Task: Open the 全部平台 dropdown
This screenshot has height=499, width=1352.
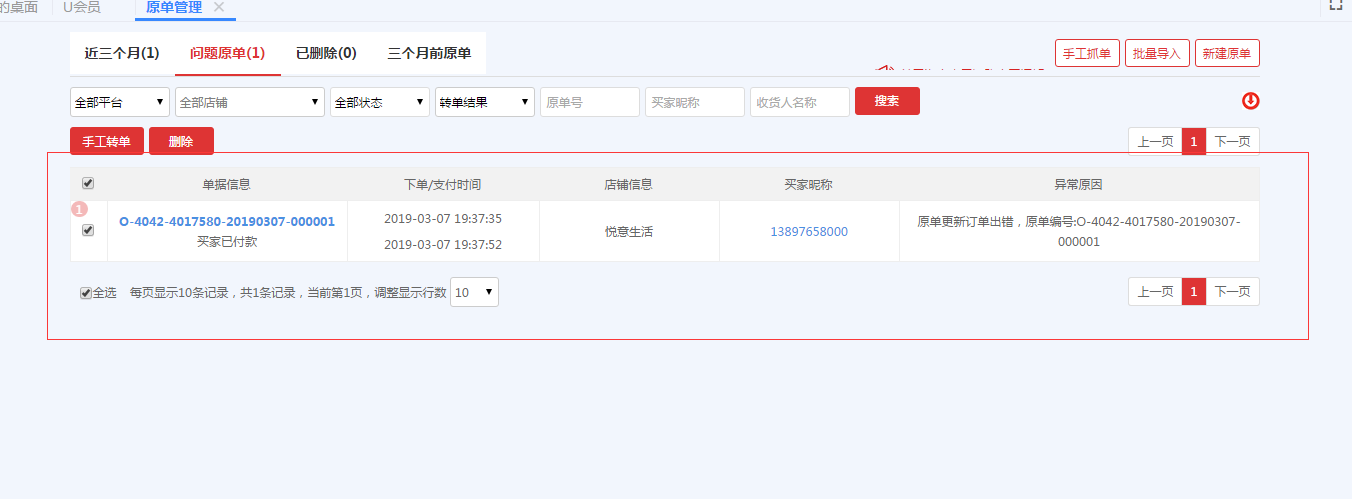Action: point(120,102)
